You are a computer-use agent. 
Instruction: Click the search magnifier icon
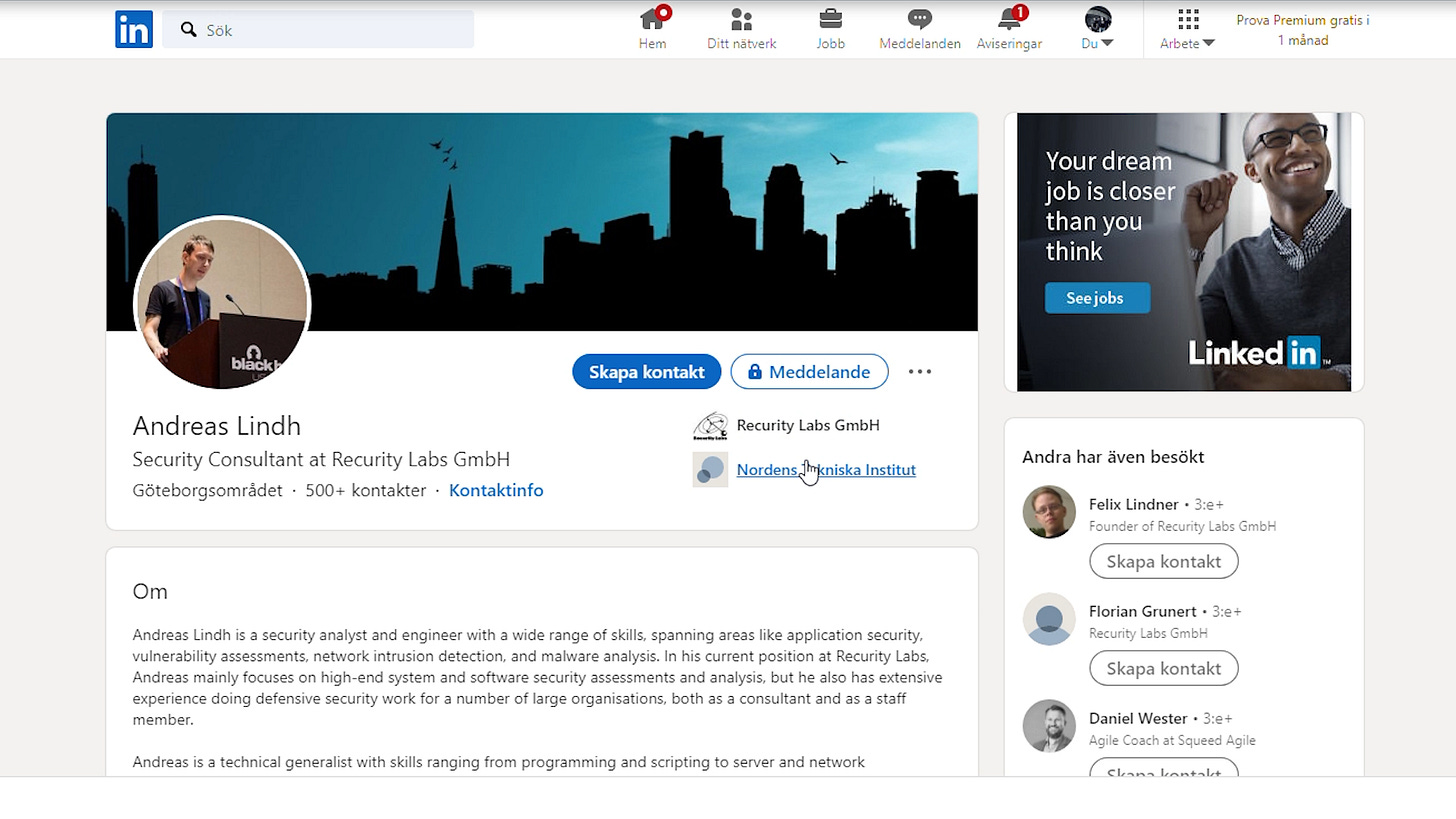coord(188,30)
